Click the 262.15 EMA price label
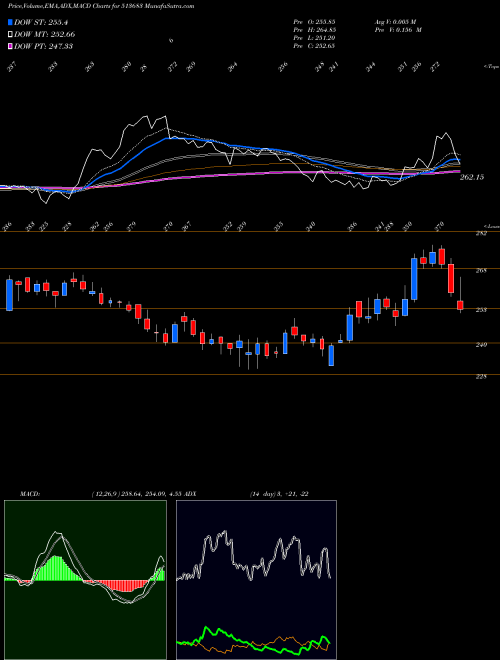This screenshot has width=500, height=660. 472,177
